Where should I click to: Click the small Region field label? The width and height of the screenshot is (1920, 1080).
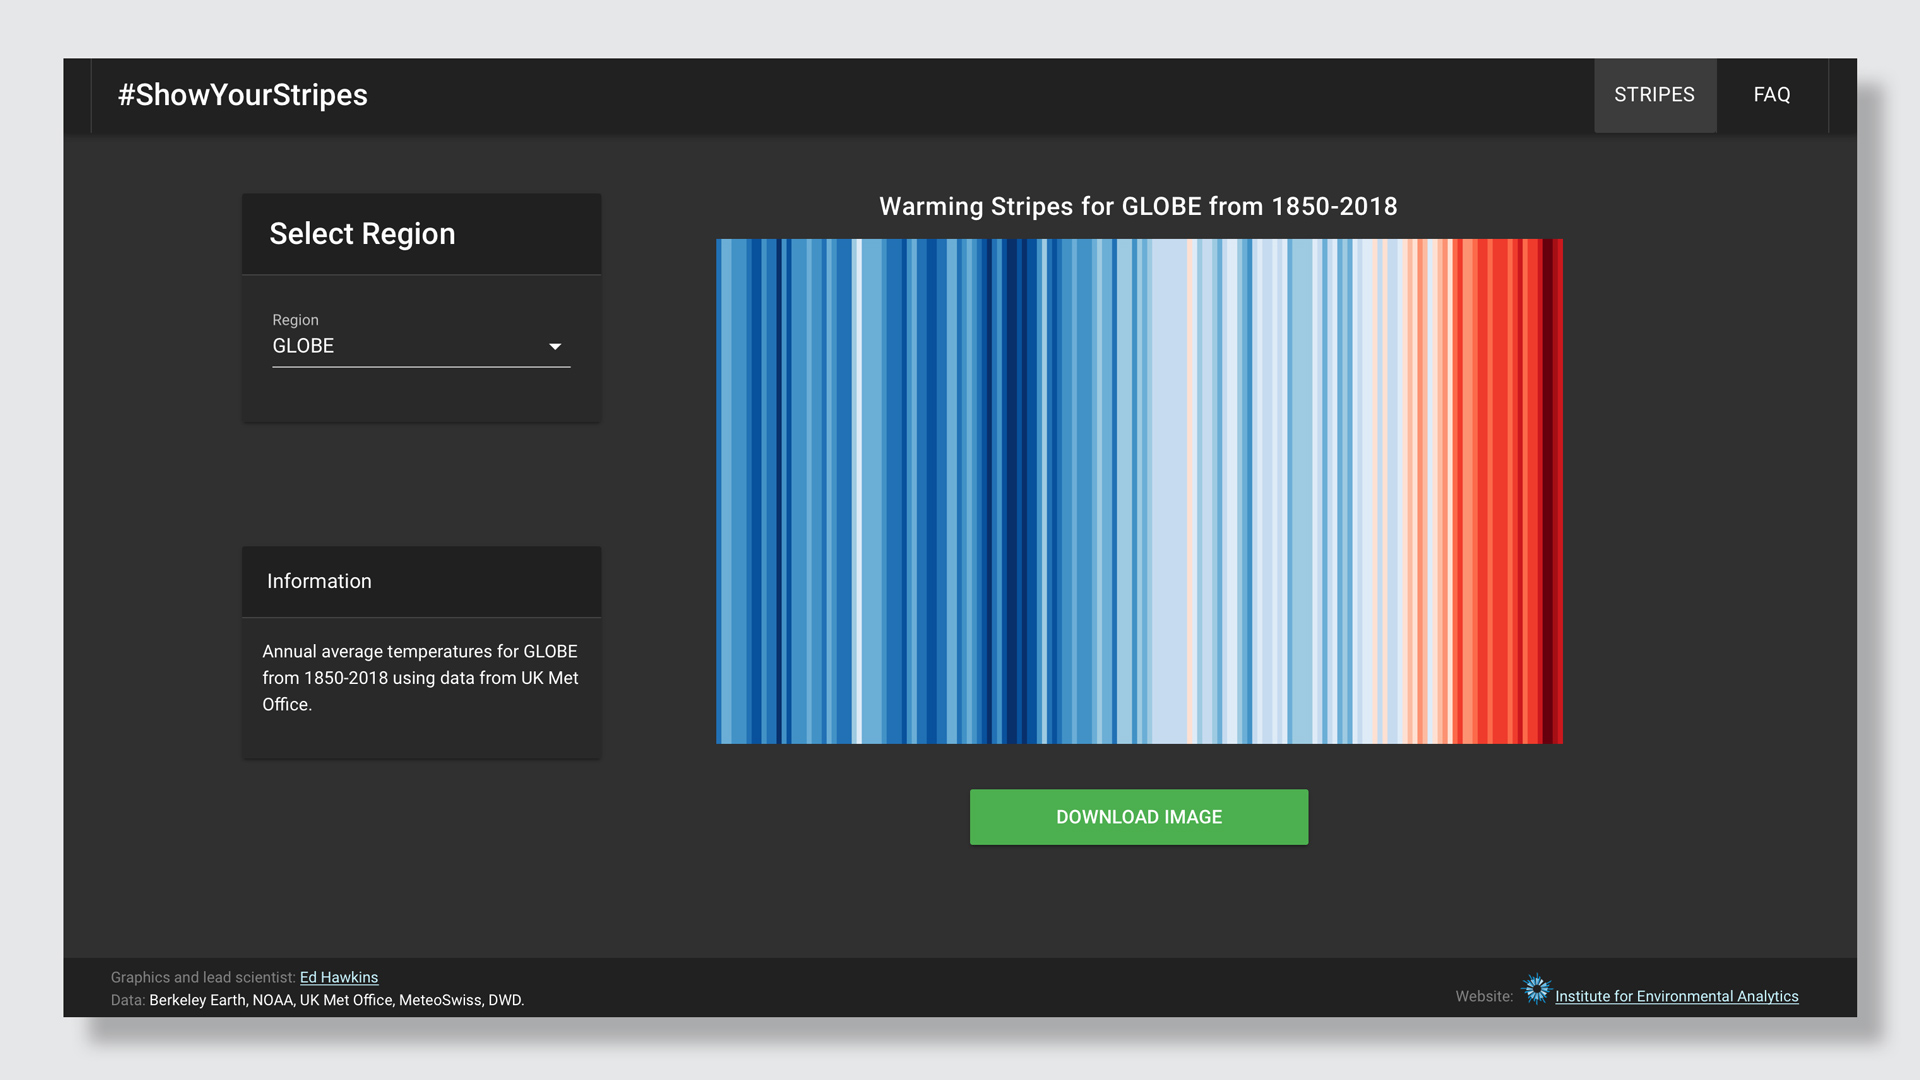tap(295, 320)
